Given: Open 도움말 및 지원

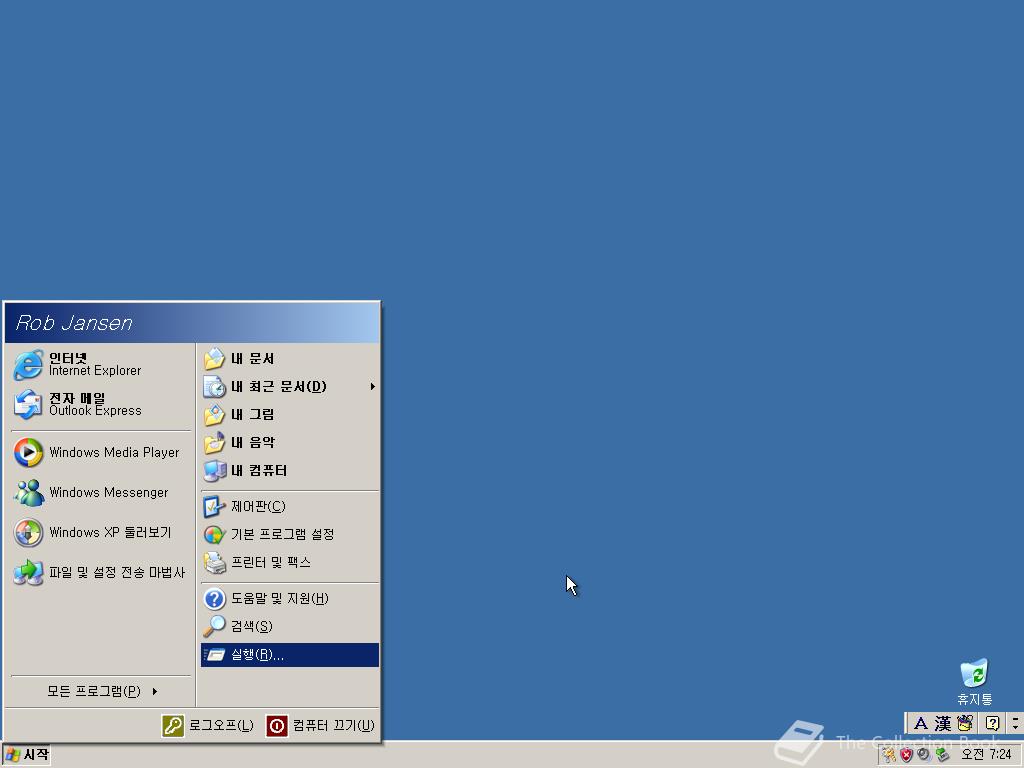Looking at the screenshot, I should click(x=290, y=598).
